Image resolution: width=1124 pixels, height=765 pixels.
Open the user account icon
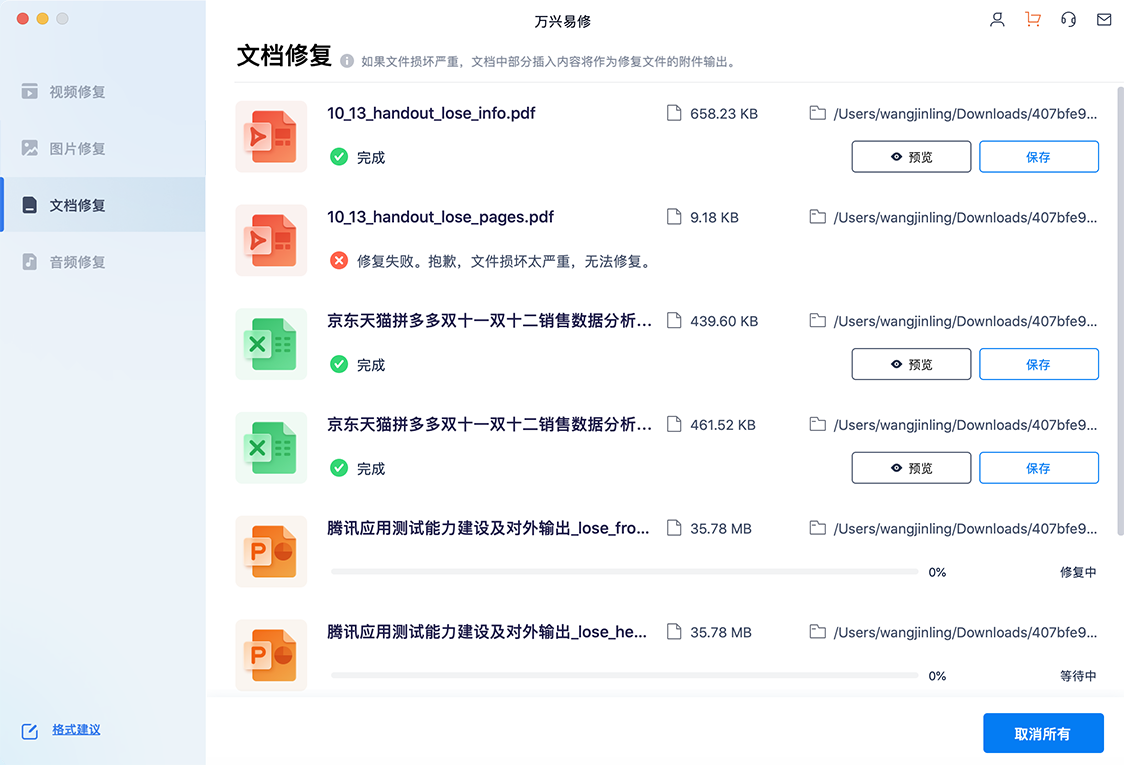click(997, 19)
